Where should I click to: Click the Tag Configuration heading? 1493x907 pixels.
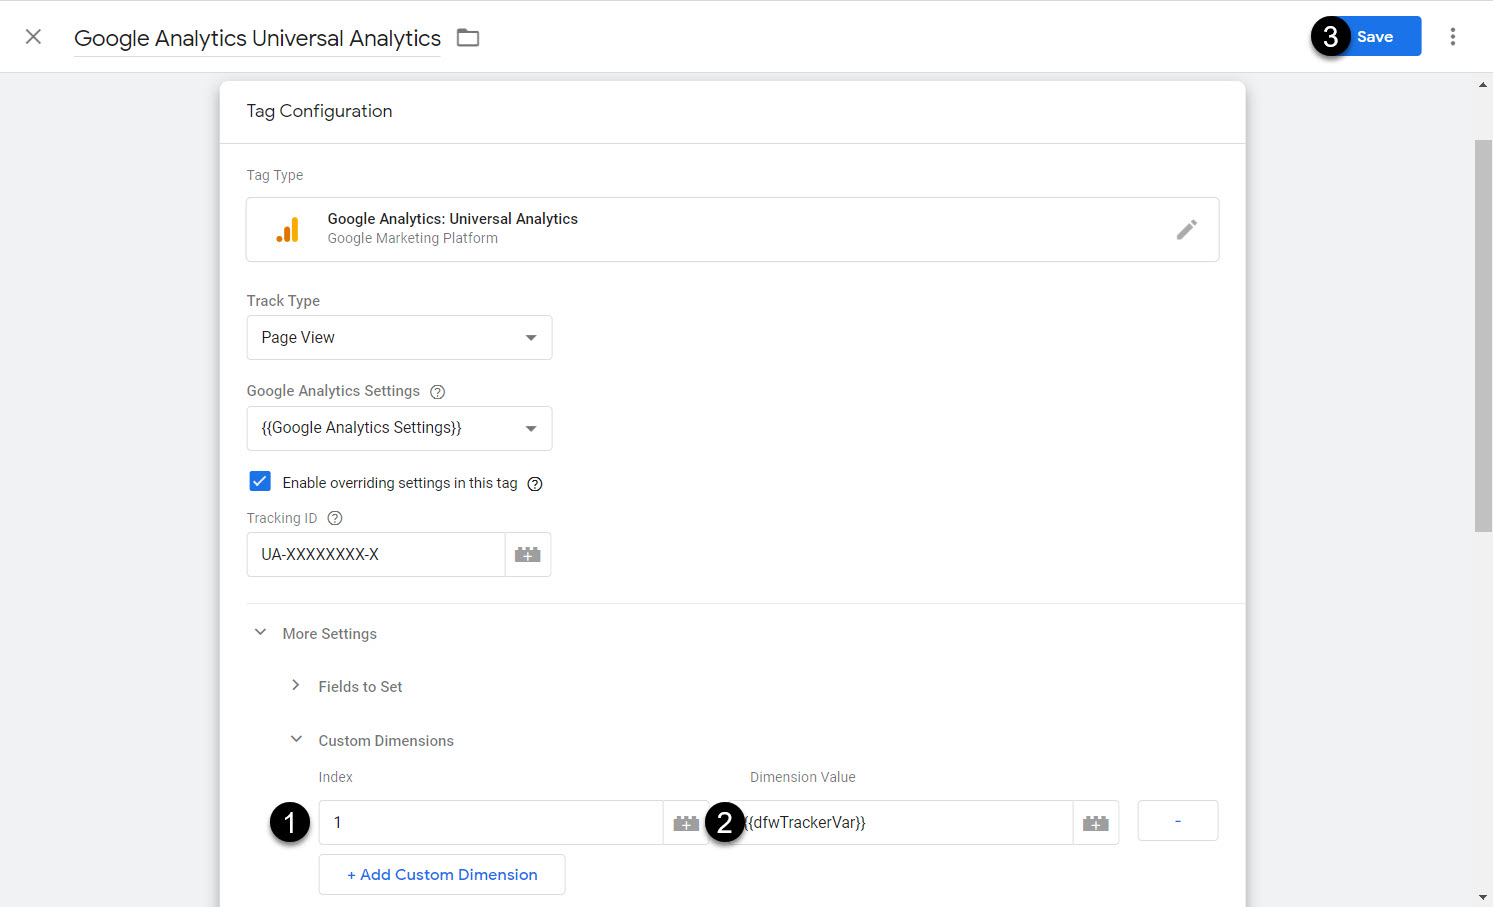[319, 111]
